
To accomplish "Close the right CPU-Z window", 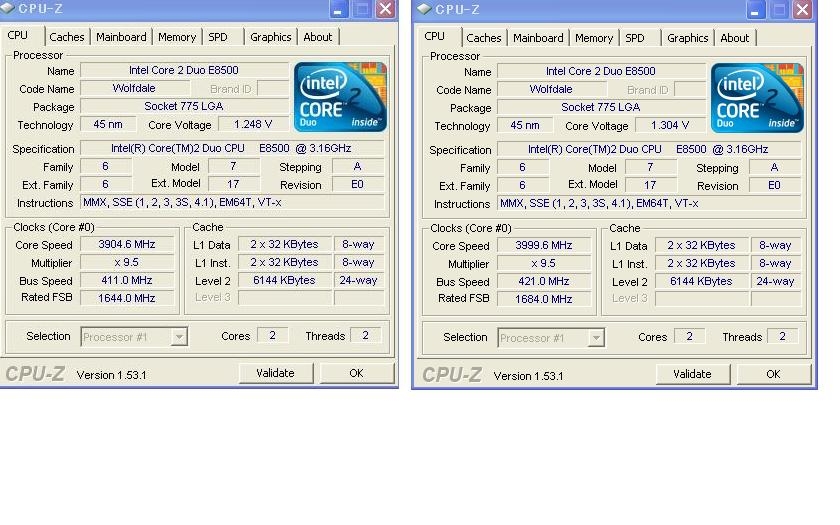I will pyautogui.click(x=802, y=10).
